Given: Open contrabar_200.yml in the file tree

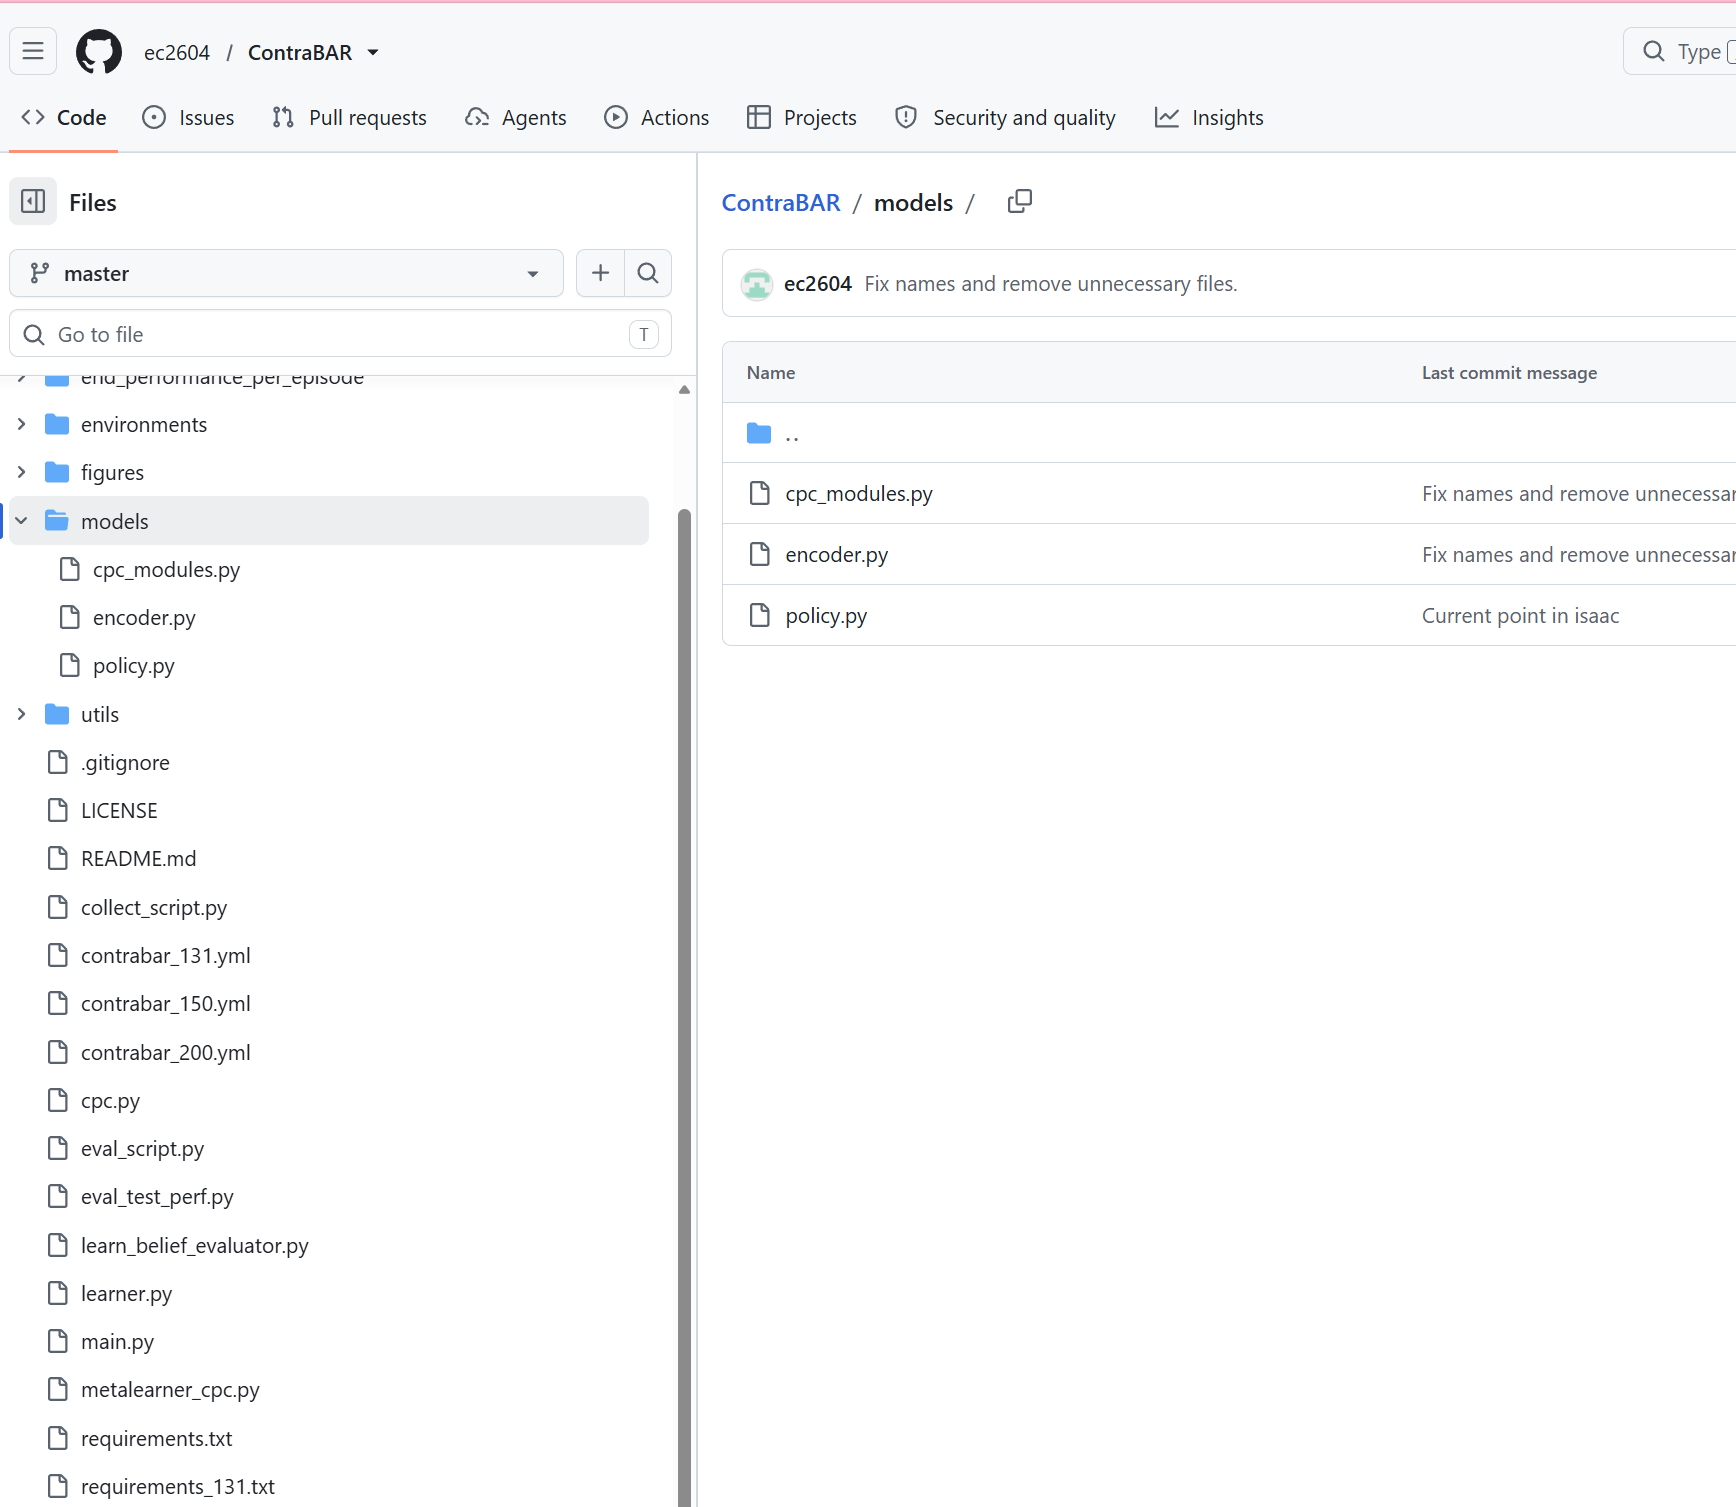Looking at the screenshot, I should coord(166,1052).
